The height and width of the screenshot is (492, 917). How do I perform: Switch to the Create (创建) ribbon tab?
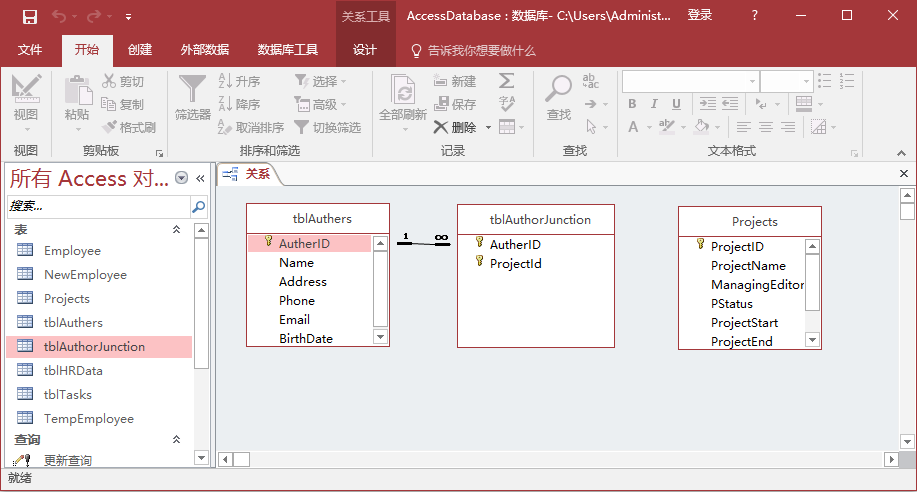[140, 50]
